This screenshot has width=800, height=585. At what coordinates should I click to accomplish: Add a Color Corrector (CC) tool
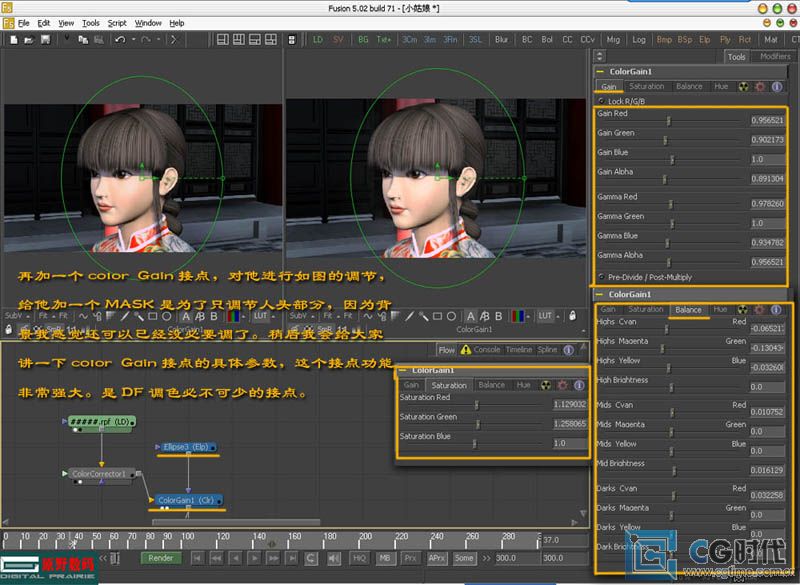pos(567,40)
